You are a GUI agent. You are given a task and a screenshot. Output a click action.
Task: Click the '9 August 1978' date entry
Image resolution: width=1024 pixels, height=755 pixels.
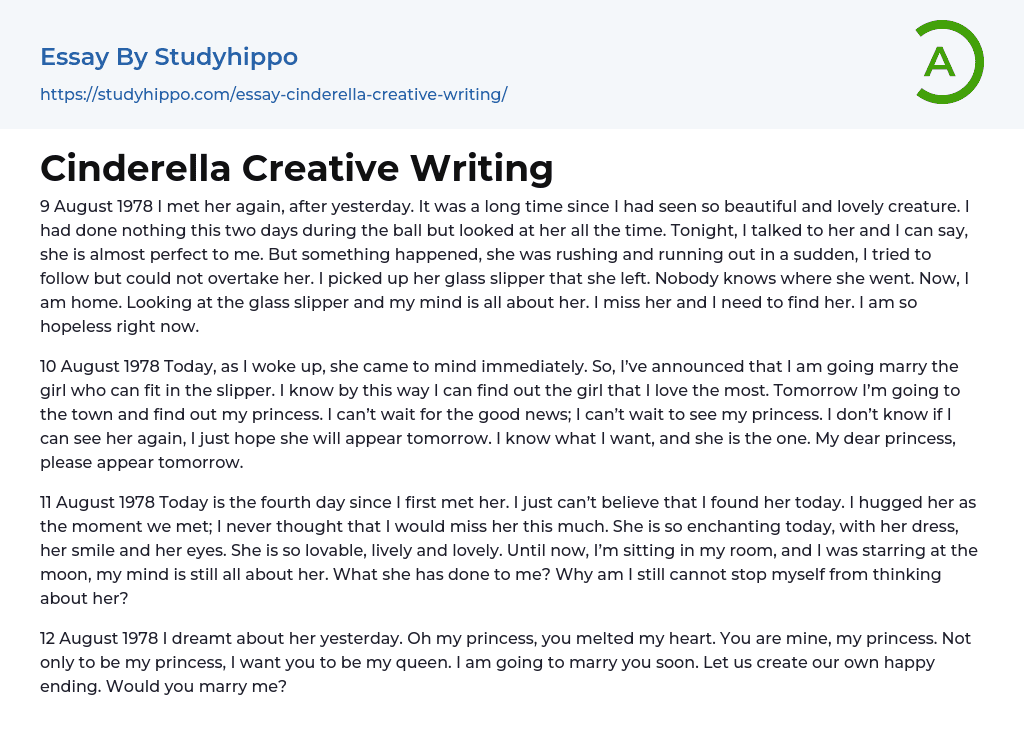(x=97, y=206)
